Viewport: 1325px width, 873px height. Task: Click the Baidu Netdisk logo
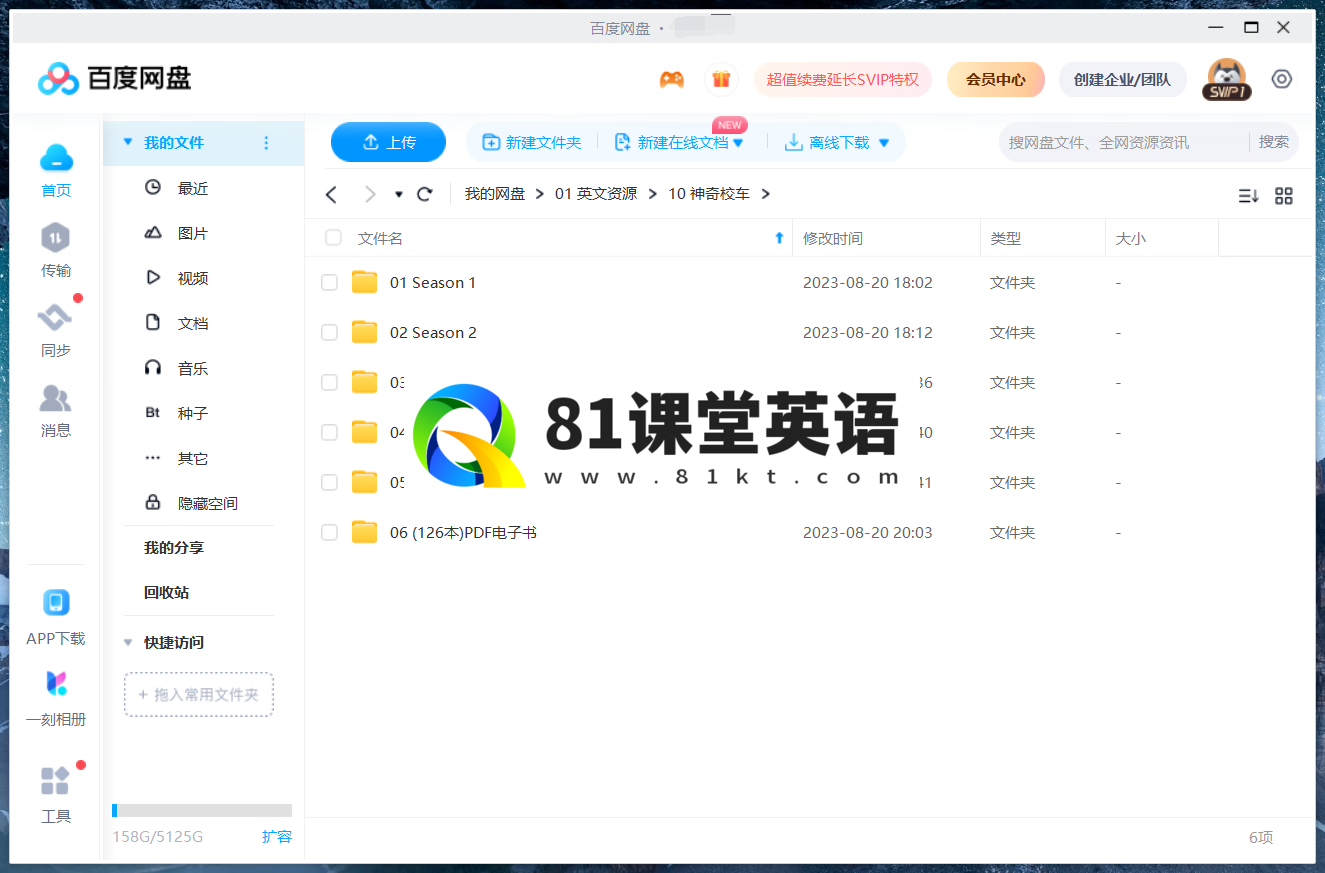tap(114, 78)
